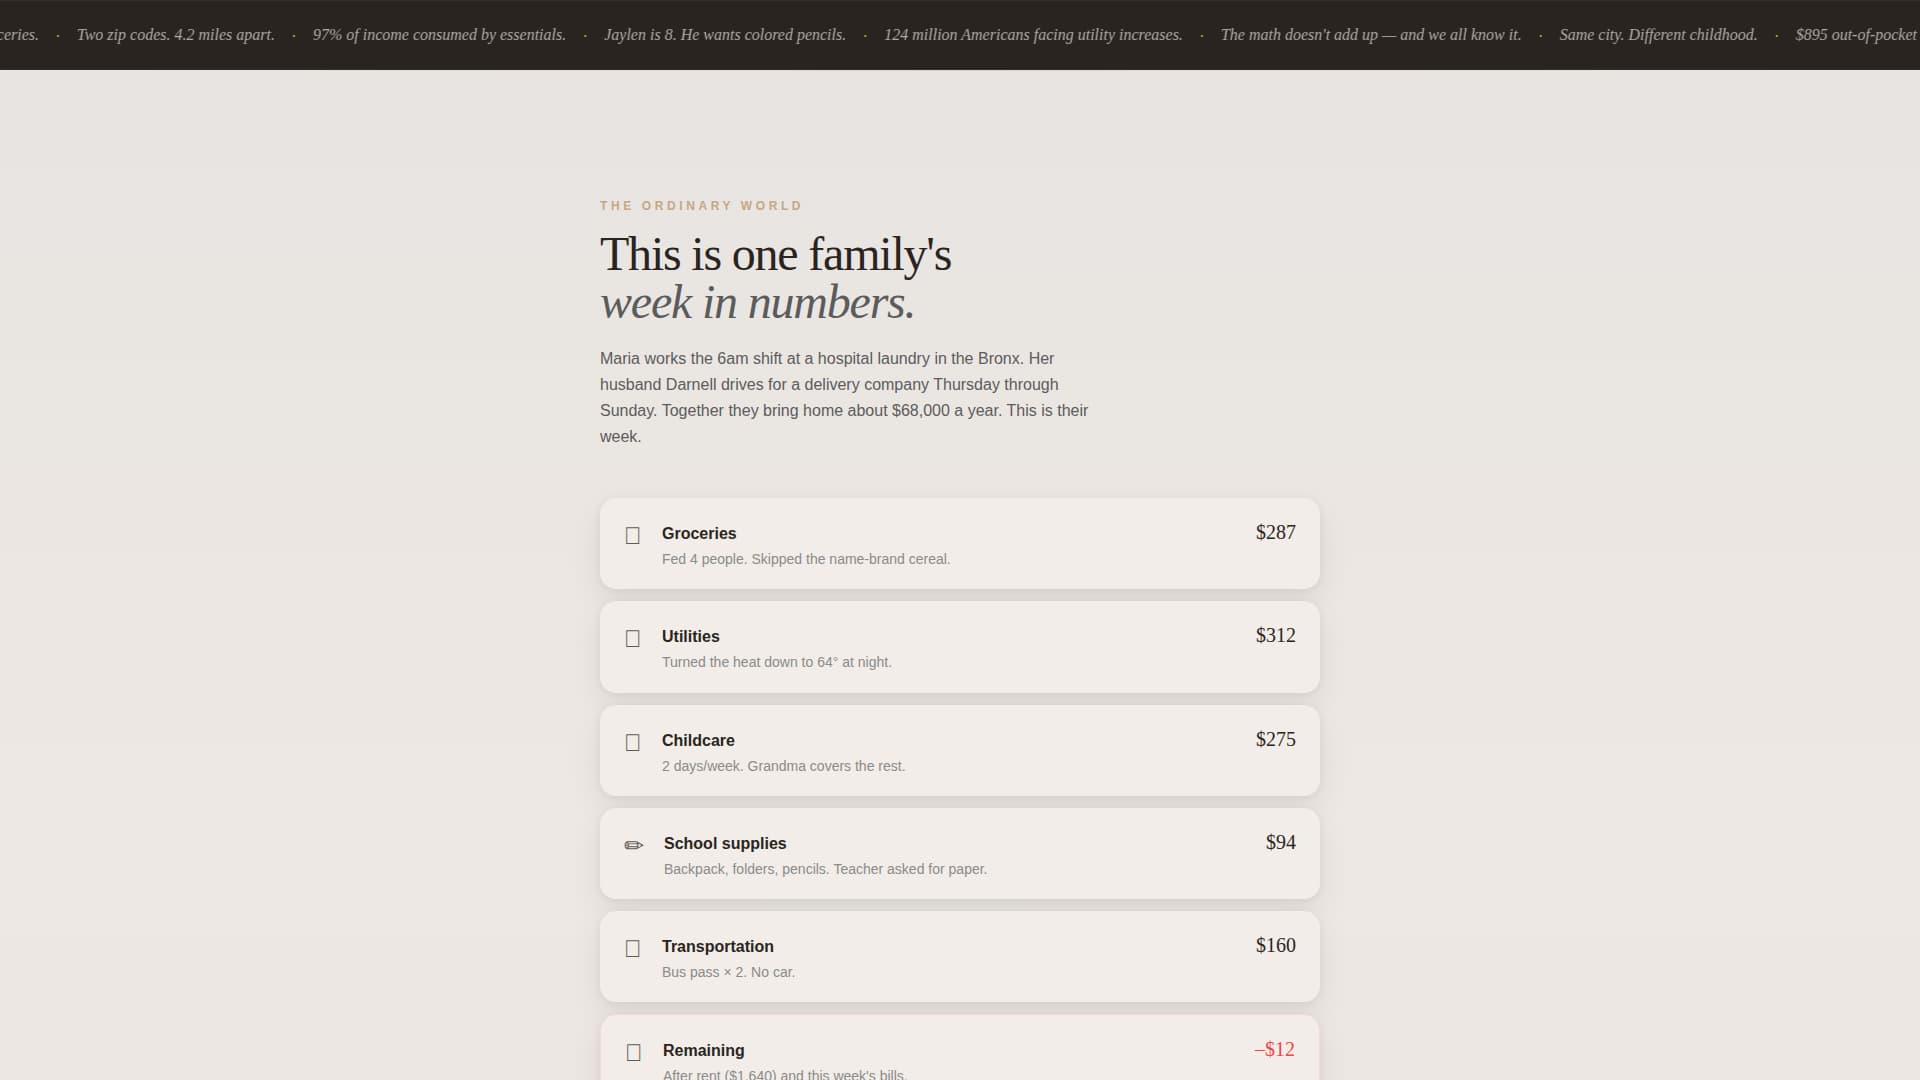
Task: Click the Childcare category icon
Action: coord(634,742)
